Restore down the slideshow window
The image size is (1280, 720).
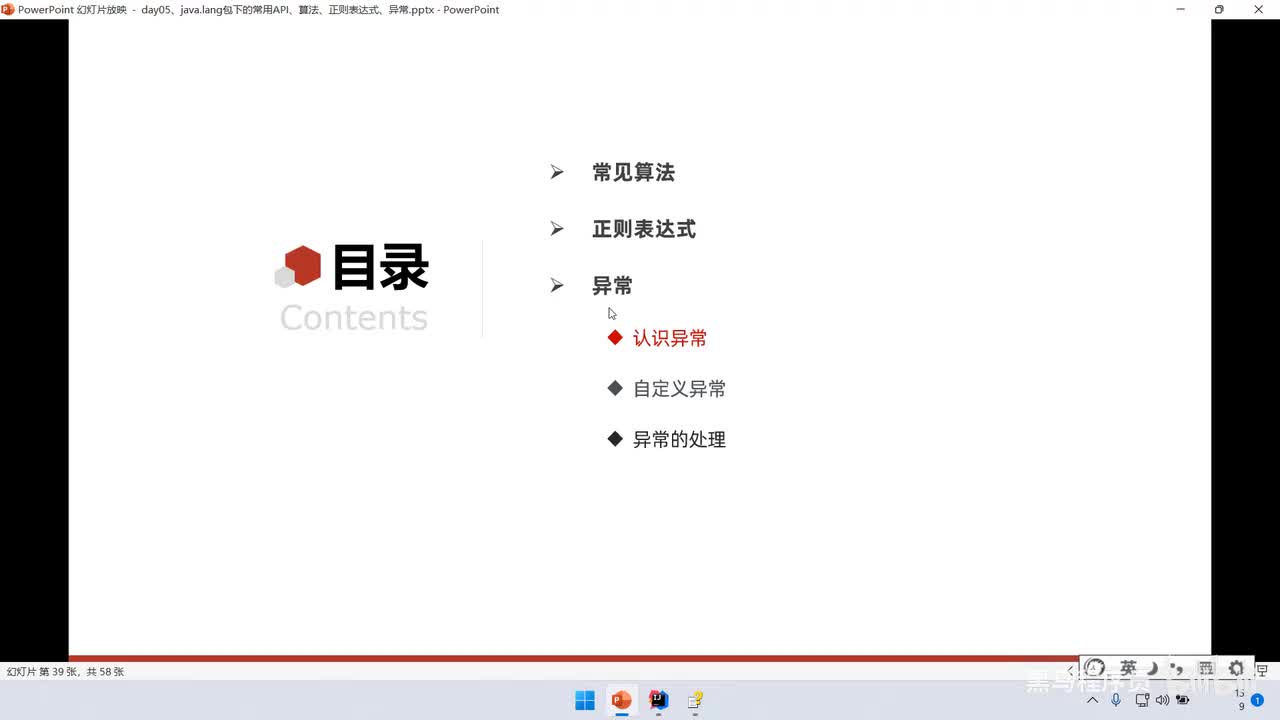tap(1218, 9)
